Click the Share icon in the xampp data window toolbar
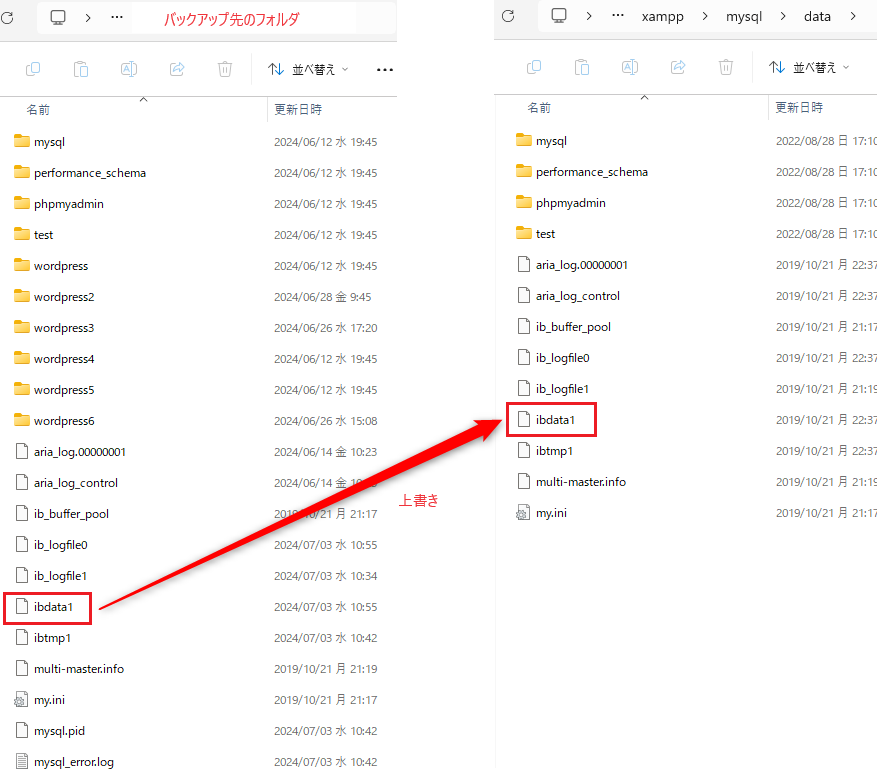 (x=678, y=67)
